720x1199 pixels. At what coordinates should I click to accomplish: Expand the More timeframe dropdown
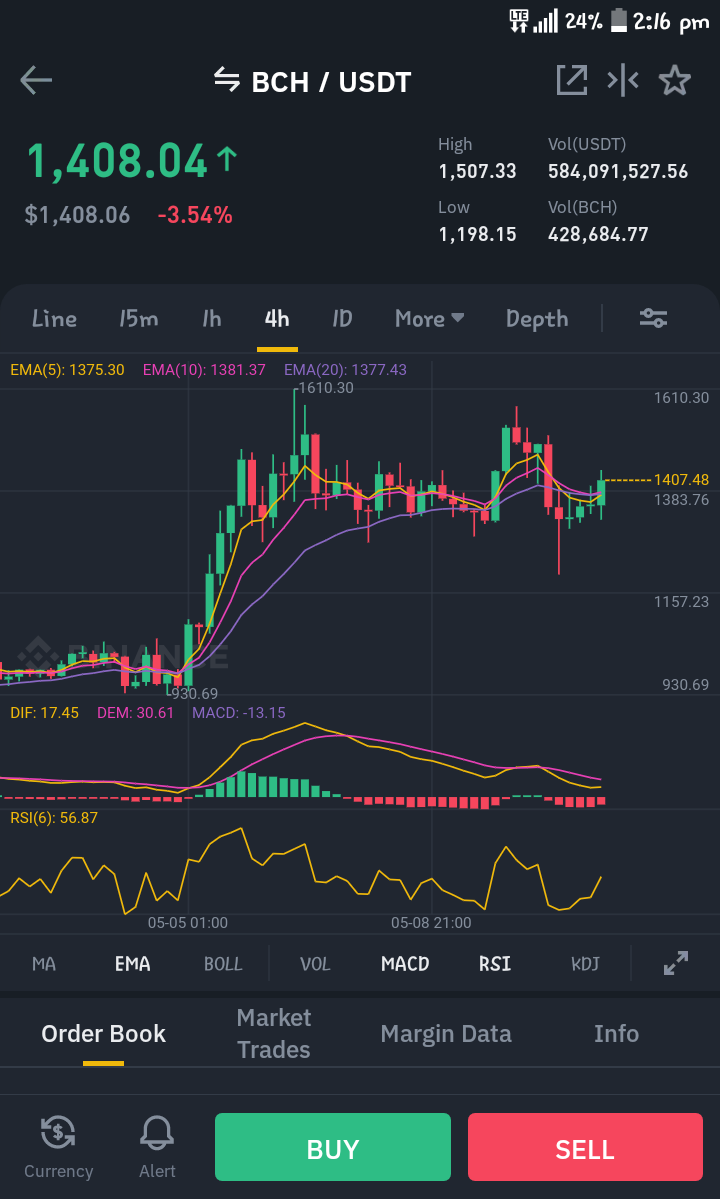[430, 318]
